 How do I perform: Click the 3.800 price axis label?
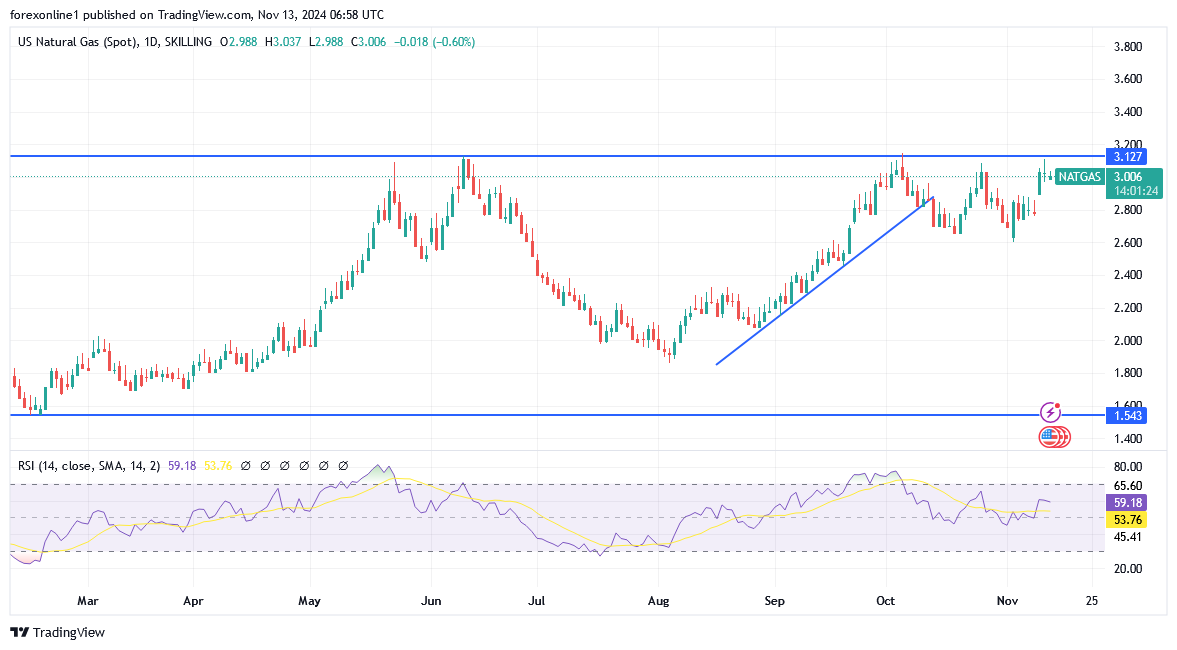pos(1127,47)
